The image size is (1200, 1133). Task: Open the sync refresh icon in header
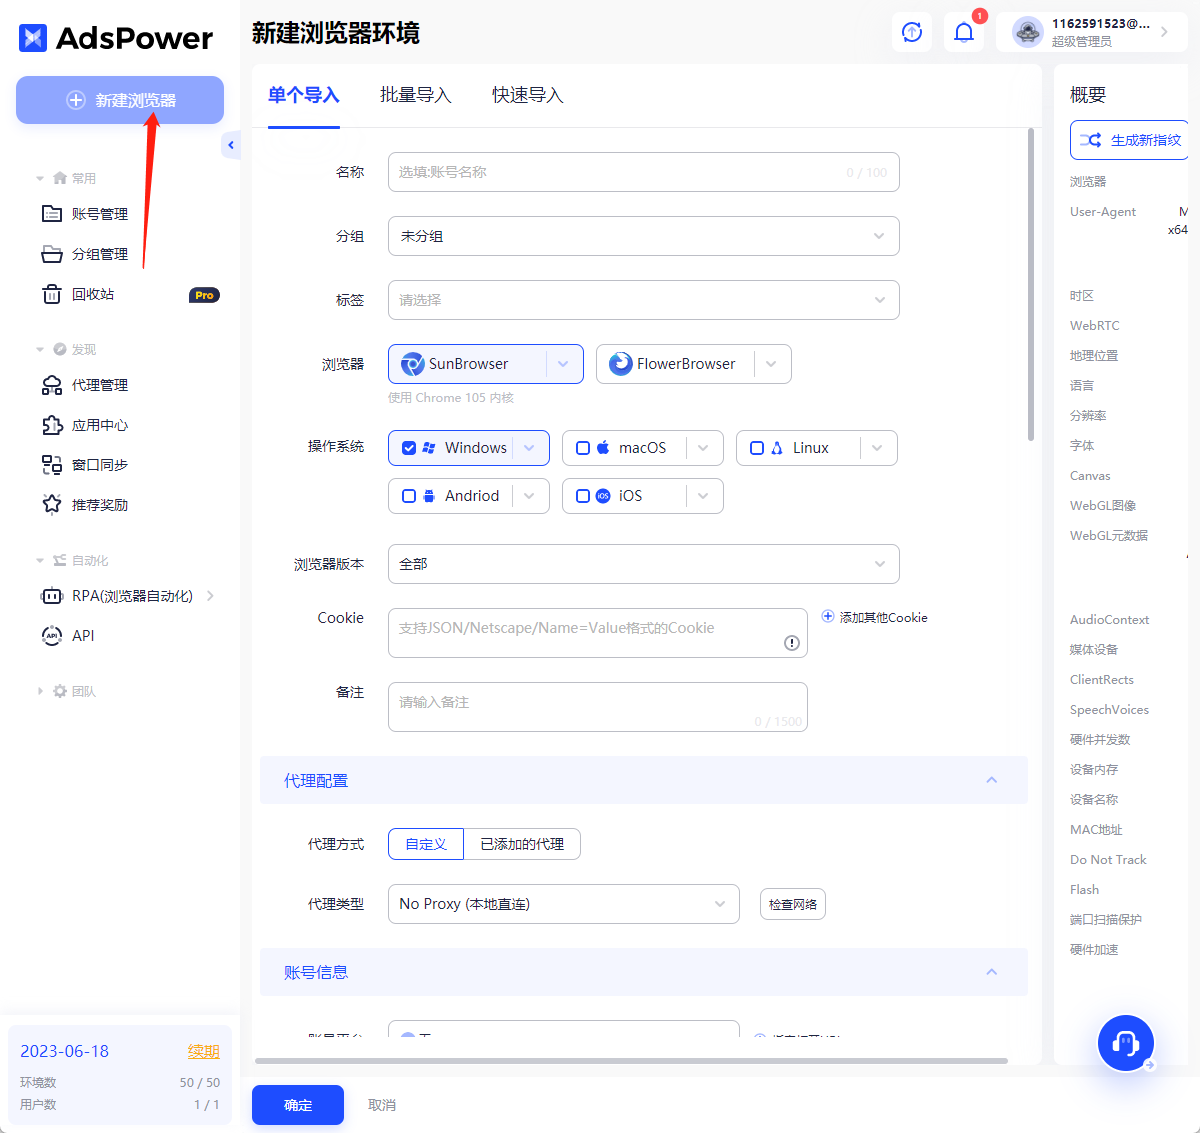(x=912, y=32)
